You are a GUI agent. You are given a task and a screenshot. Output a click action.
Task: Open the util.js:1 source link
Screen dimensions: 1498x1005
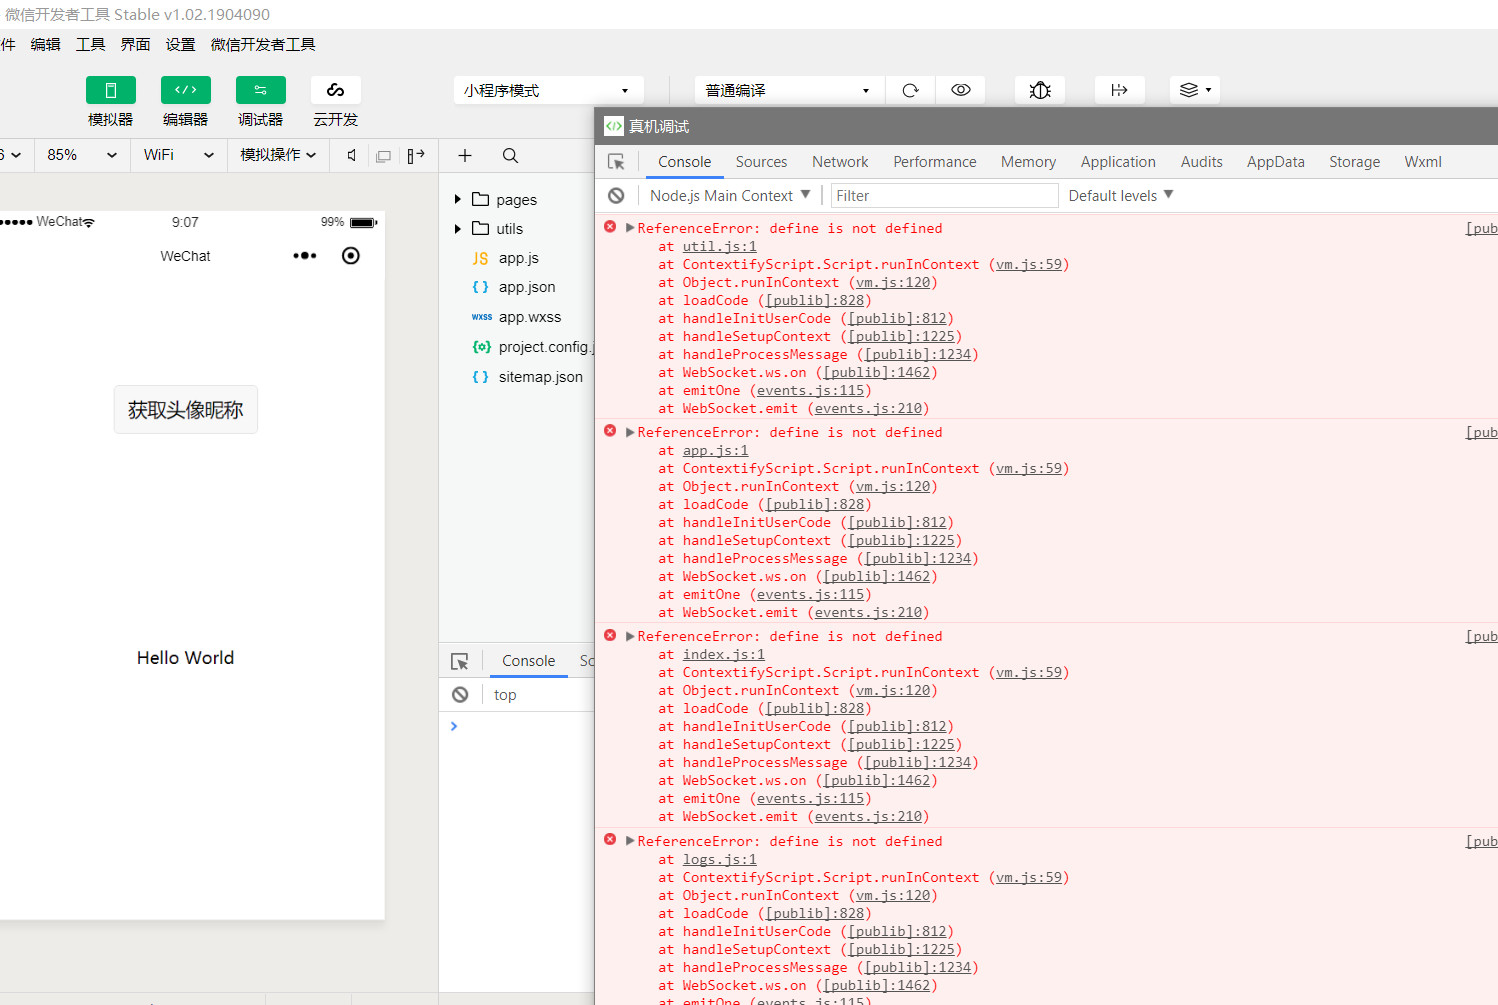tap(719, 247)
